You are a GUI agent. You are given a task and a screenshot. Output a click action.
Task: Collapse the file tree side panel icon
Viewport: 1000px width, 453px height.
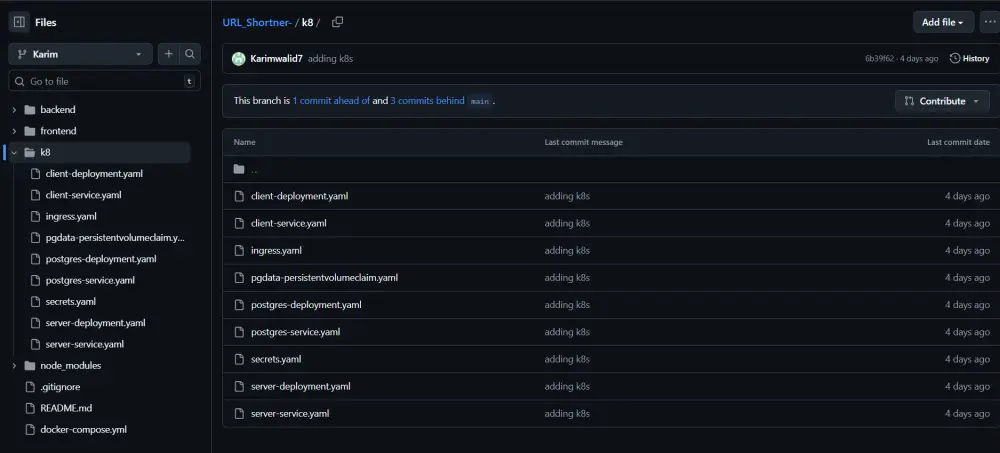pyautogui.click(x=19, y=22)
